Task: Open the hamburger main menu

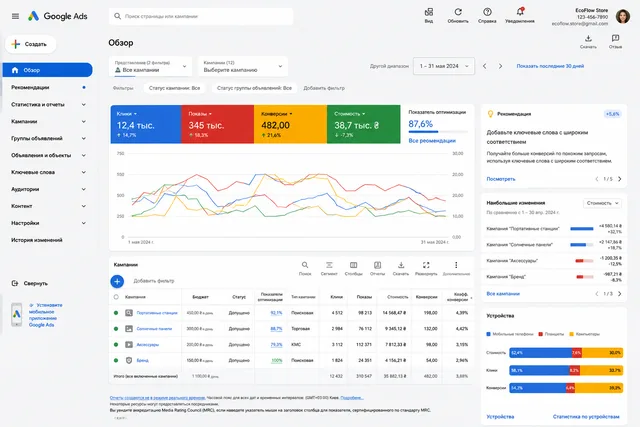Action: [x=16, y=16]
